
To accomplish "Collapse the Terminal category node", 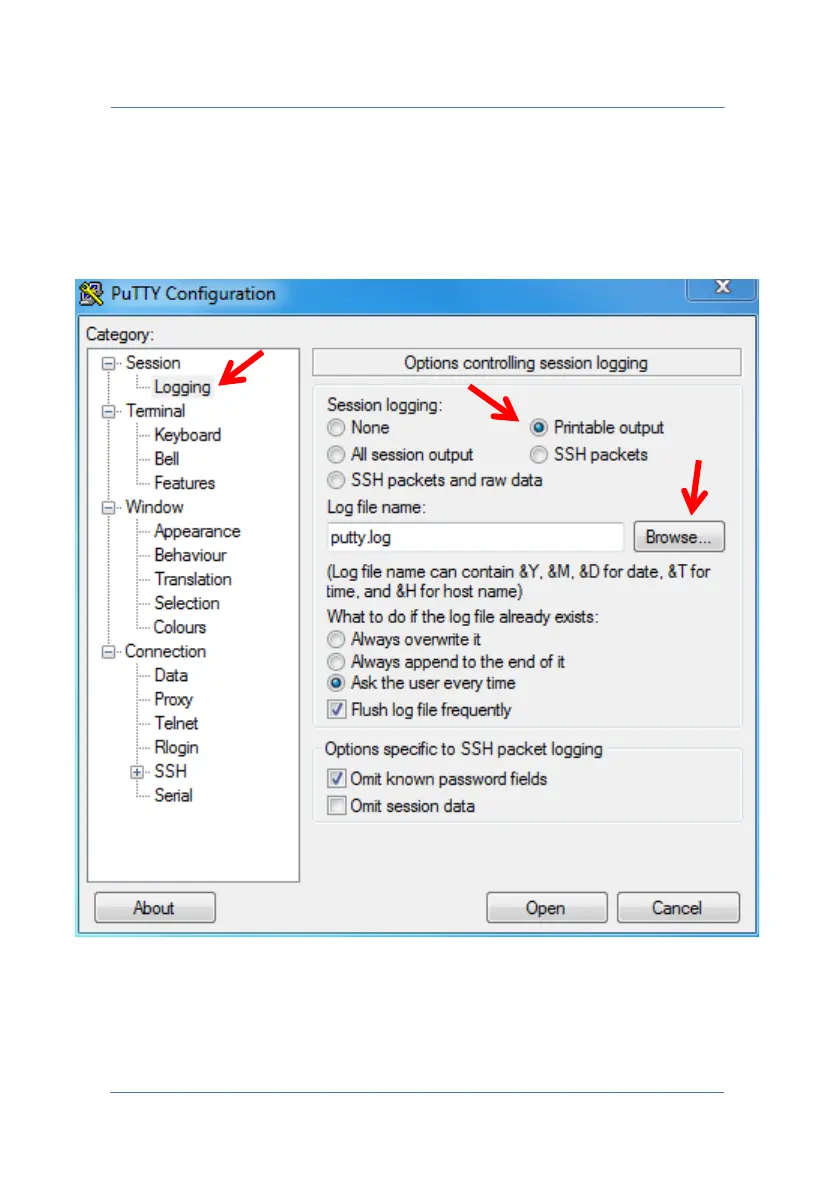I will pos(109,411).
